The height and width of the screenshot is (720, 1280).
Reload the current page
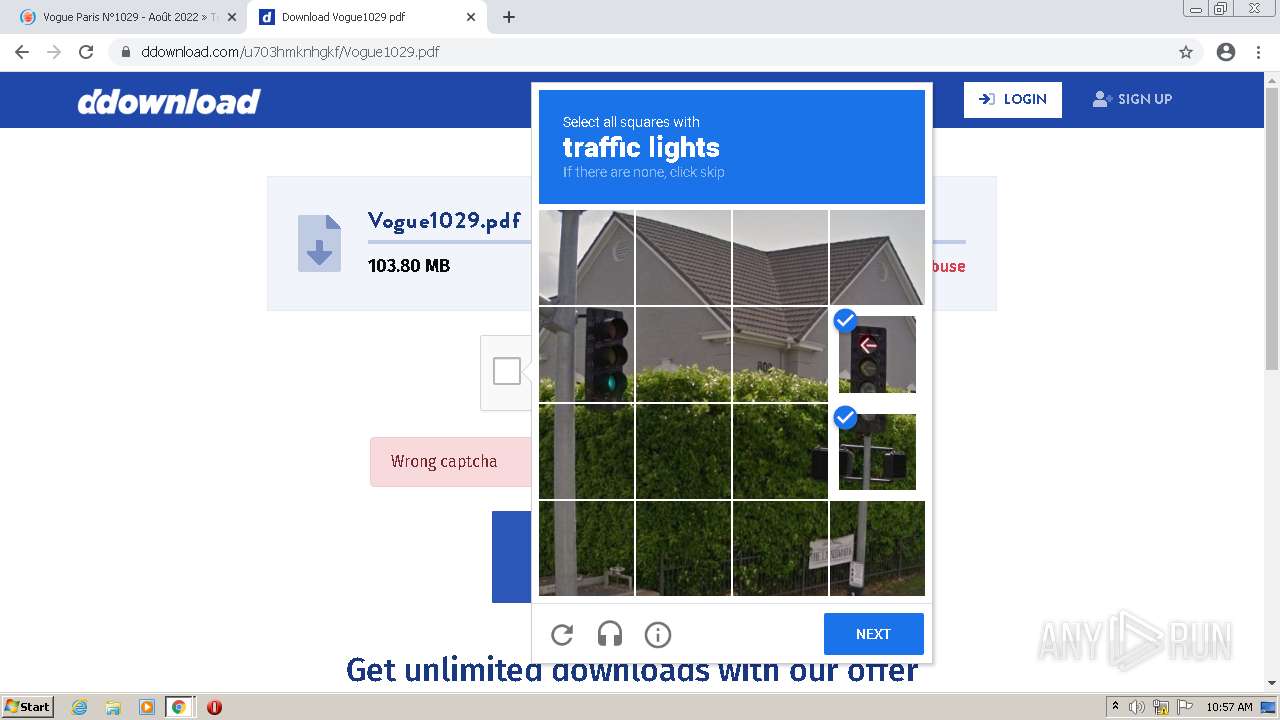[86, 52]
